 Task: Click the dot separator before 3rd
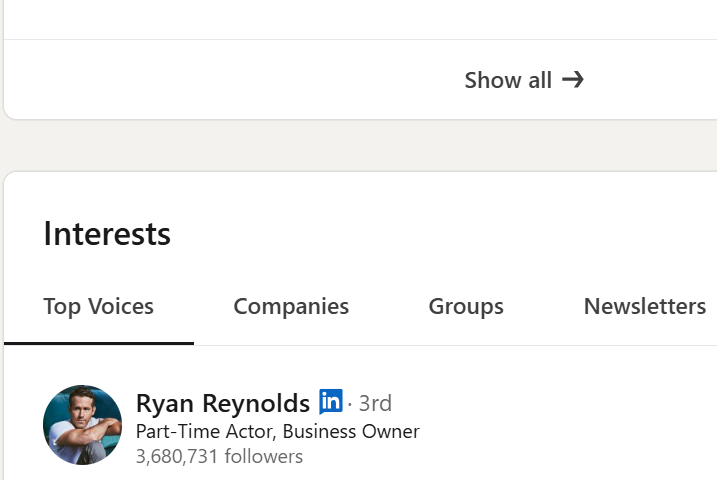click(x=350, y=404)
